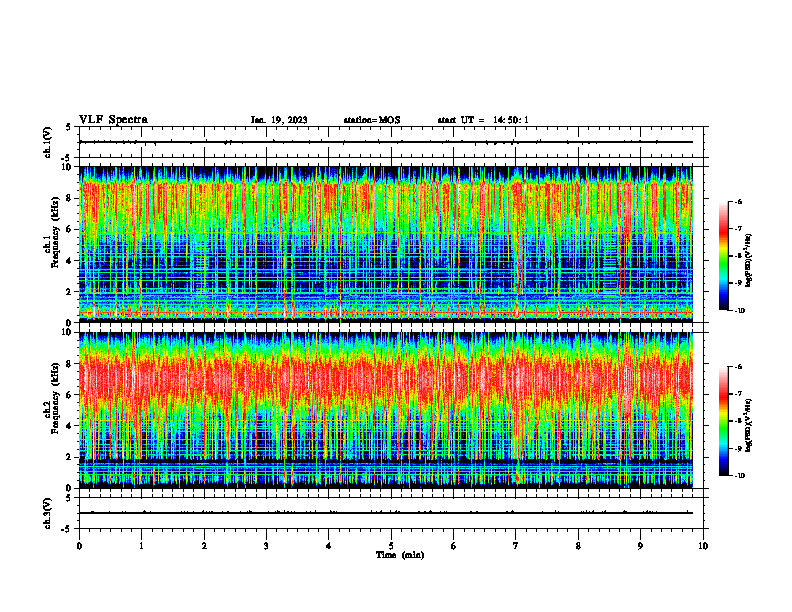Click the ch.1 colorbar gradient strip
This screenshot has height=612, width=792.
coord(724,256)
